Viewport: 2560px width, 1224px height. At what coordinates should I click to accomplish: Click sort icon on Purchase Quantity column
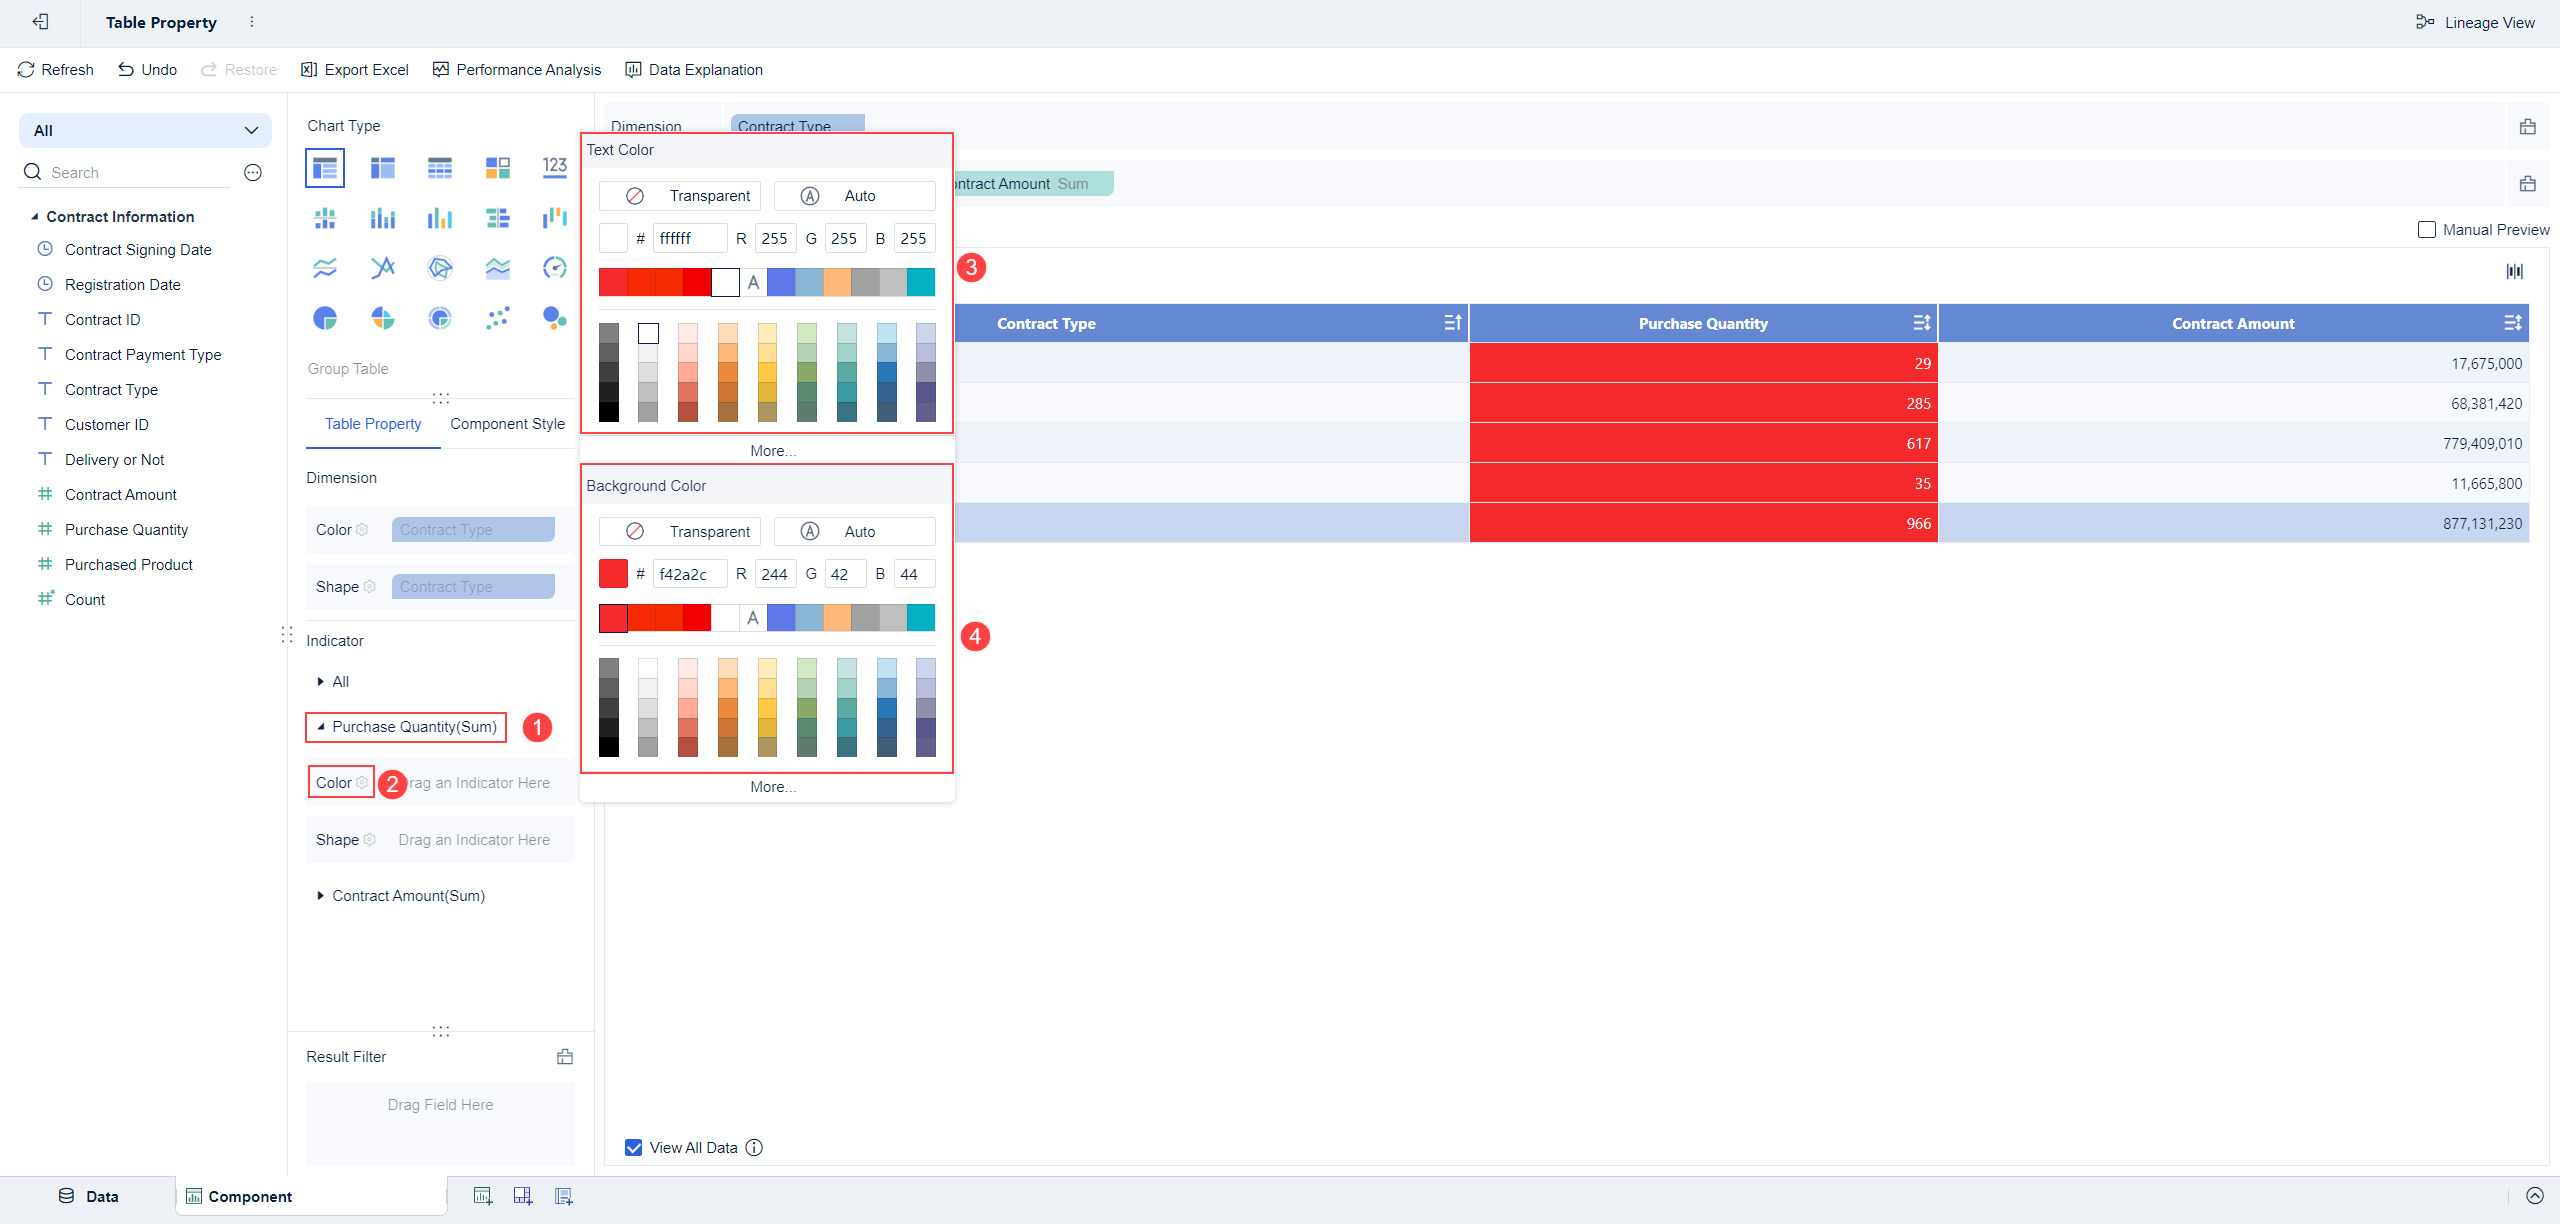(1921, 323)
